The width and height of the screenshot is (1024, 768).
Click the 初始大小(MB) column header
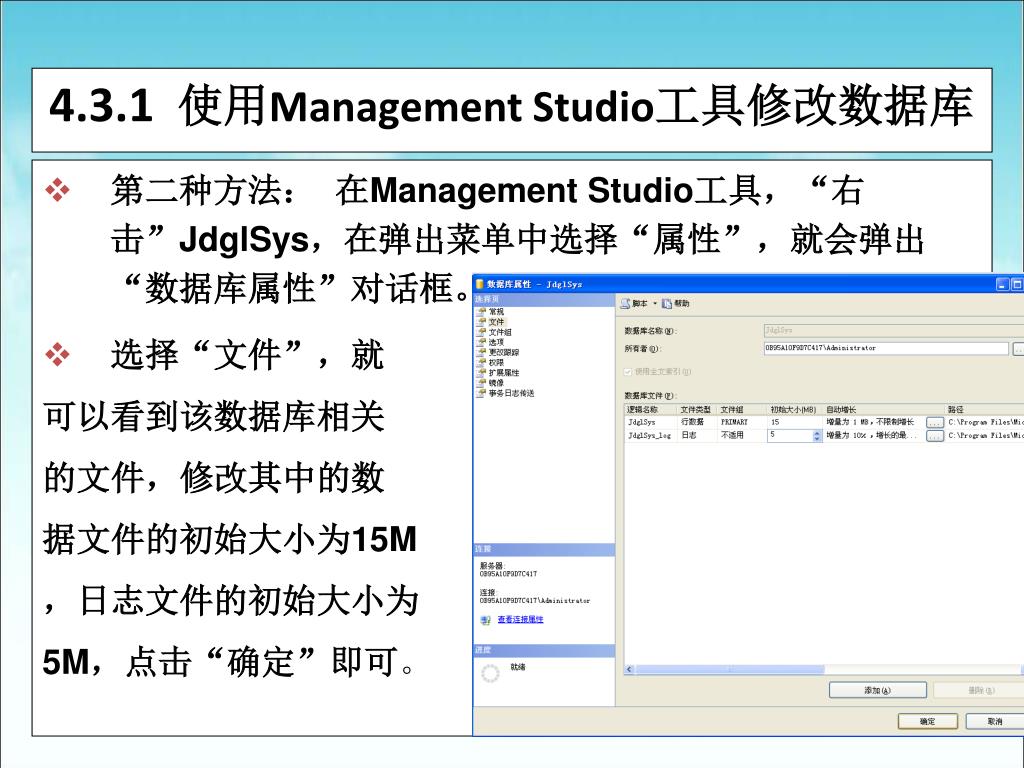pos(793,409)
